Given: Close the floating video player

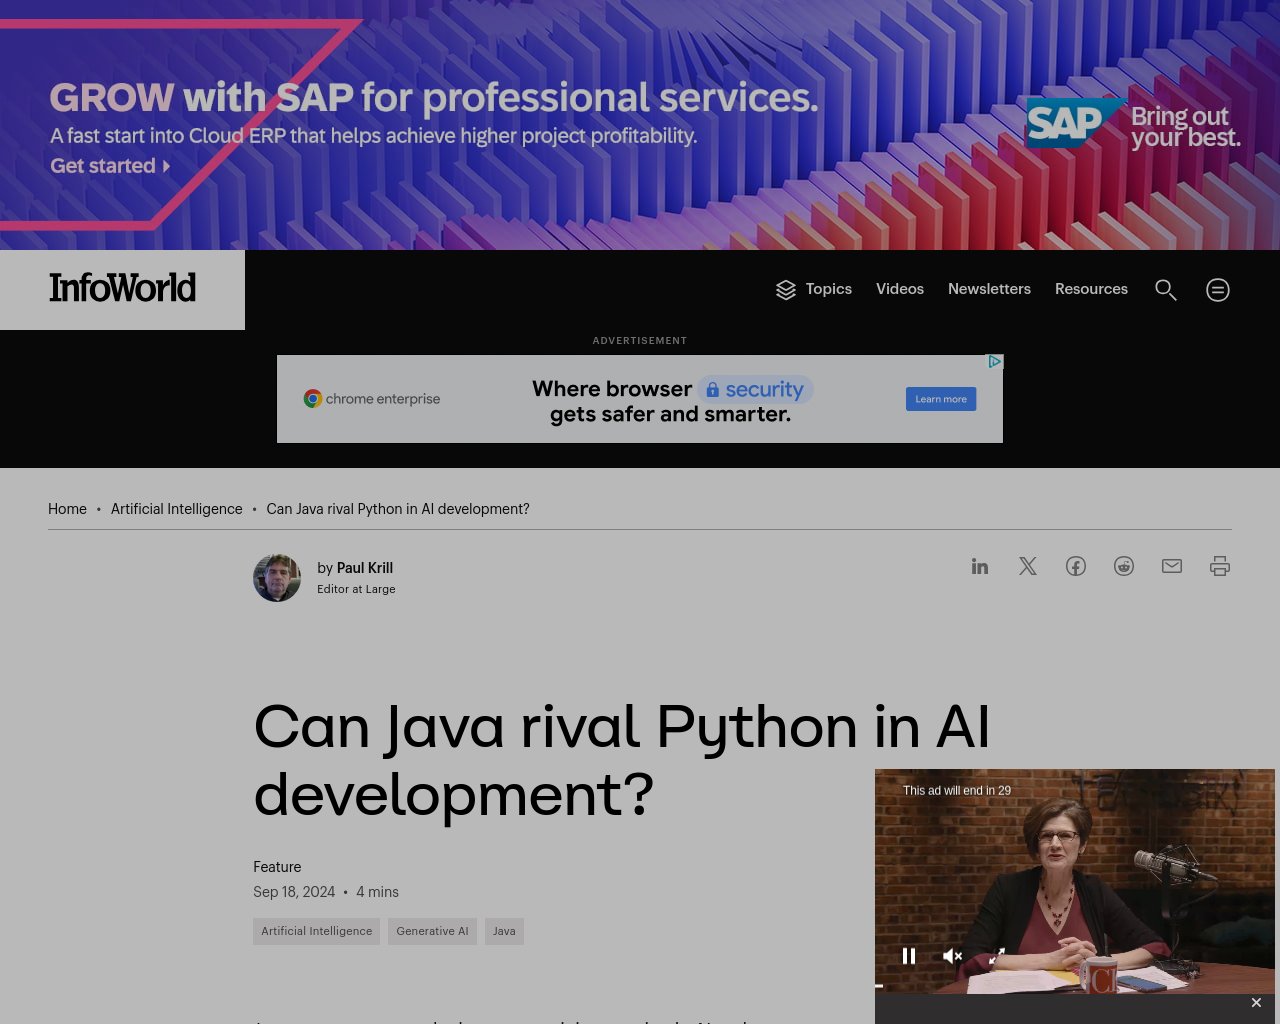Looking at the screenshot, I should [x=1256, y=1003].
